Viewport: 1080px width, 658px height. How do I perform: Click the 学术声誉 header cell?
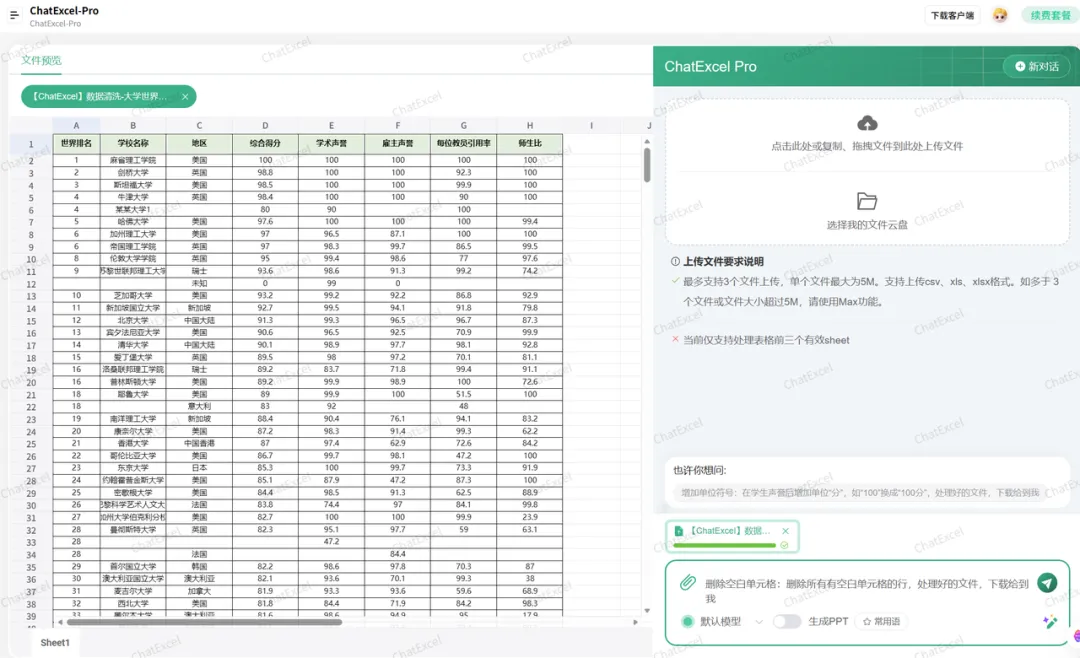coord(331,143)
